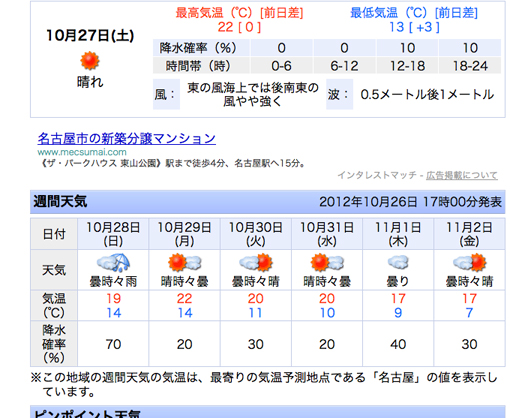This screenshot has width=510, height=418.
Task: Click the wave text 0.5メートル後1メートル
Action: coord(427,94)
